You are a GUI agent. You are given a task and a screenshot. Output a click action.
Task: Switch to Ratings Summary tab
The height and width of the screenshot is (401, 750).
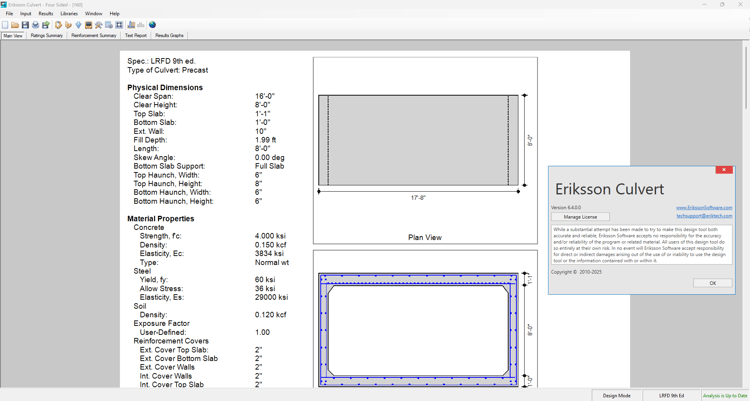pos(47,35)
